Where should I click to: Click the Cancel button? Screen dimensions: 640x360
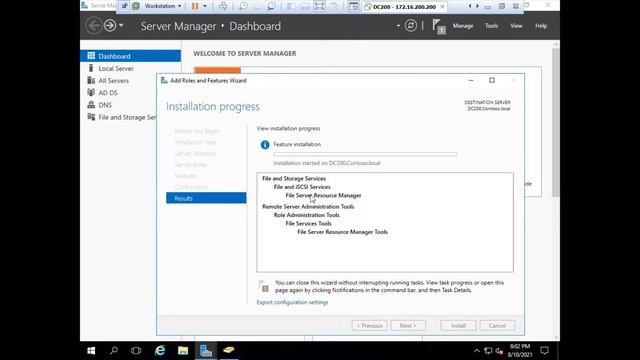tap(497, 325)
